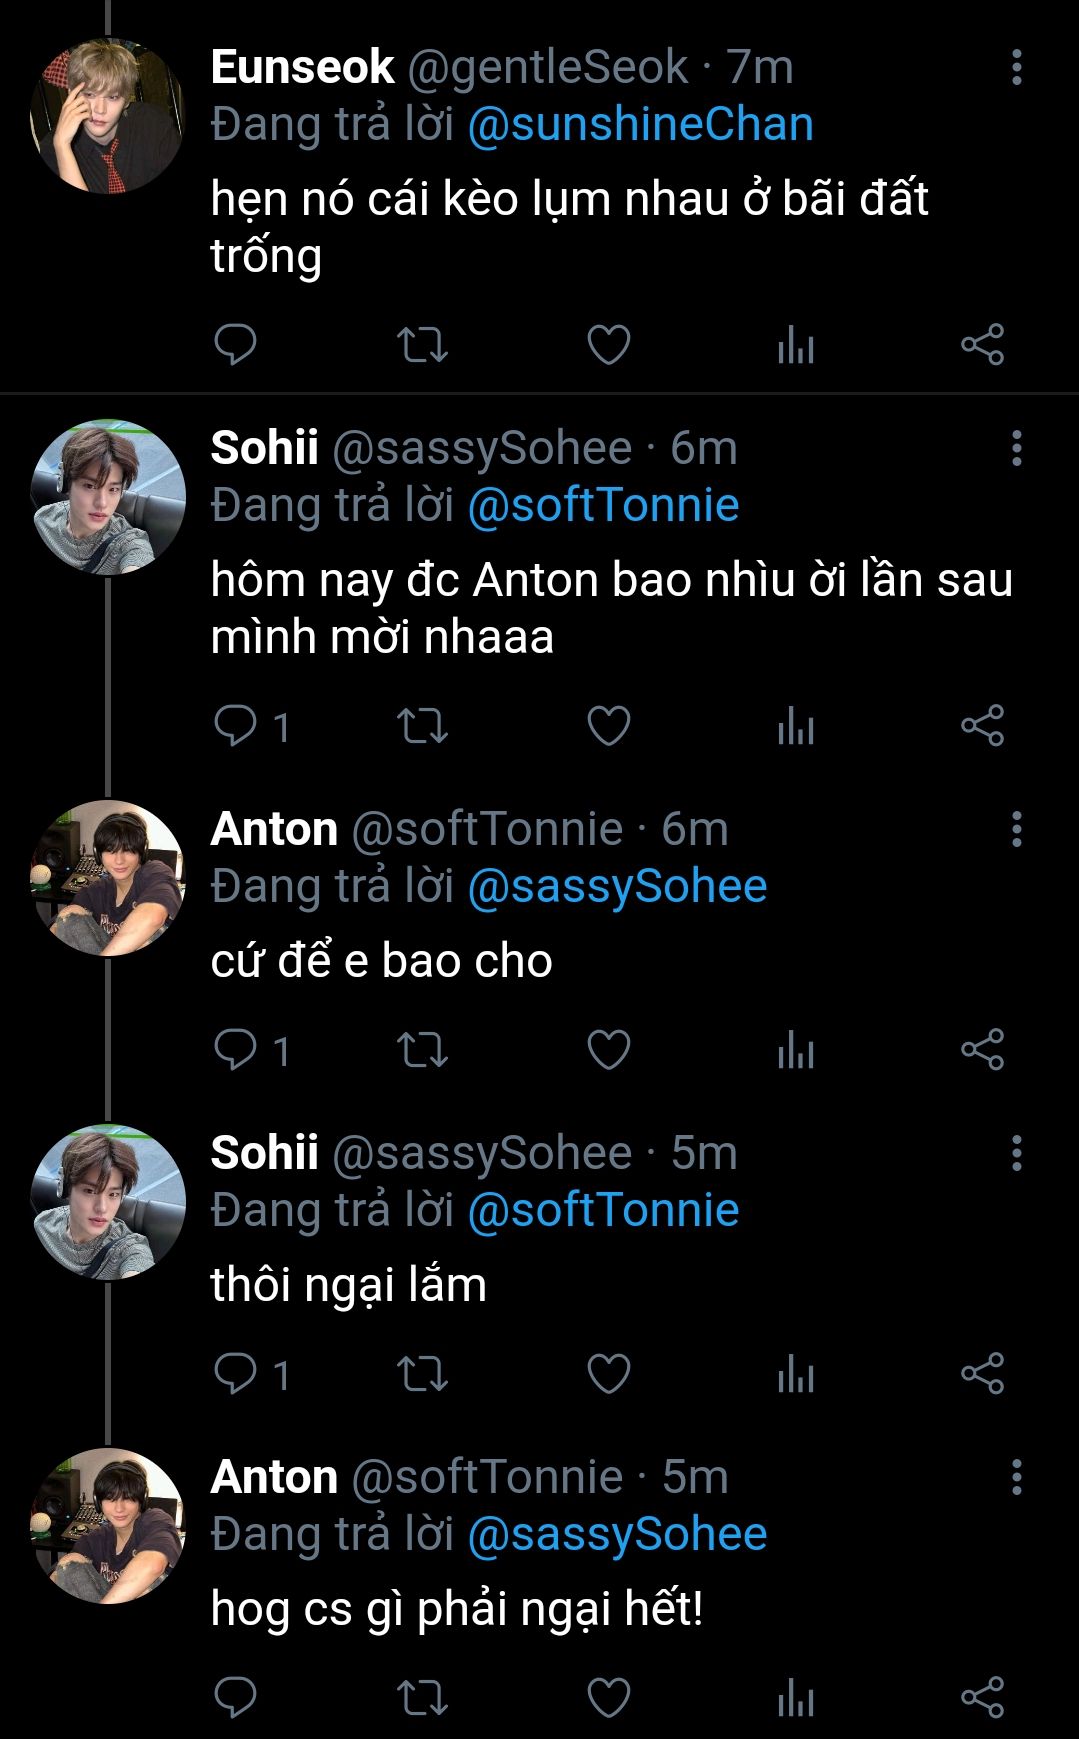
Task: Open the @sunshineChan mention link
Action: 640,125
